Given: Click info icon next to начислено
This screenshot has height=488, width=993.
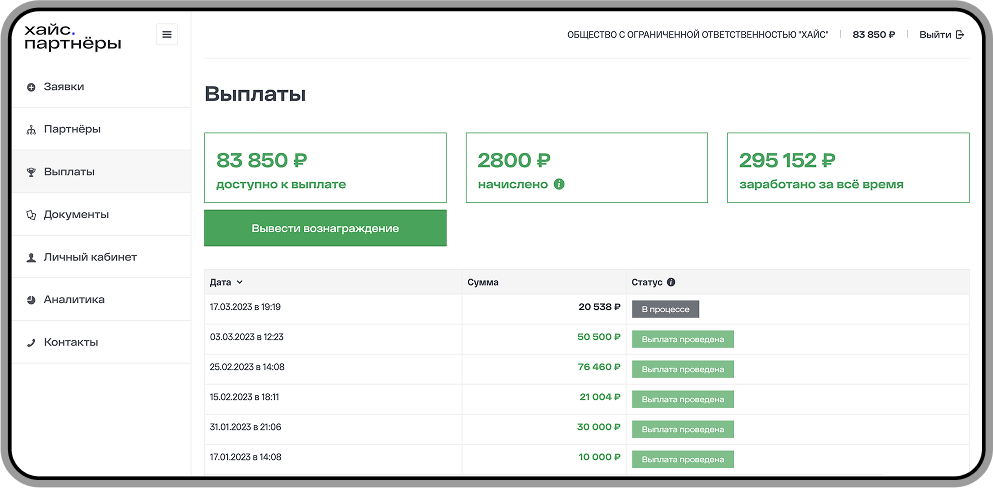Looking at the screenshot, I should point(559,184).
